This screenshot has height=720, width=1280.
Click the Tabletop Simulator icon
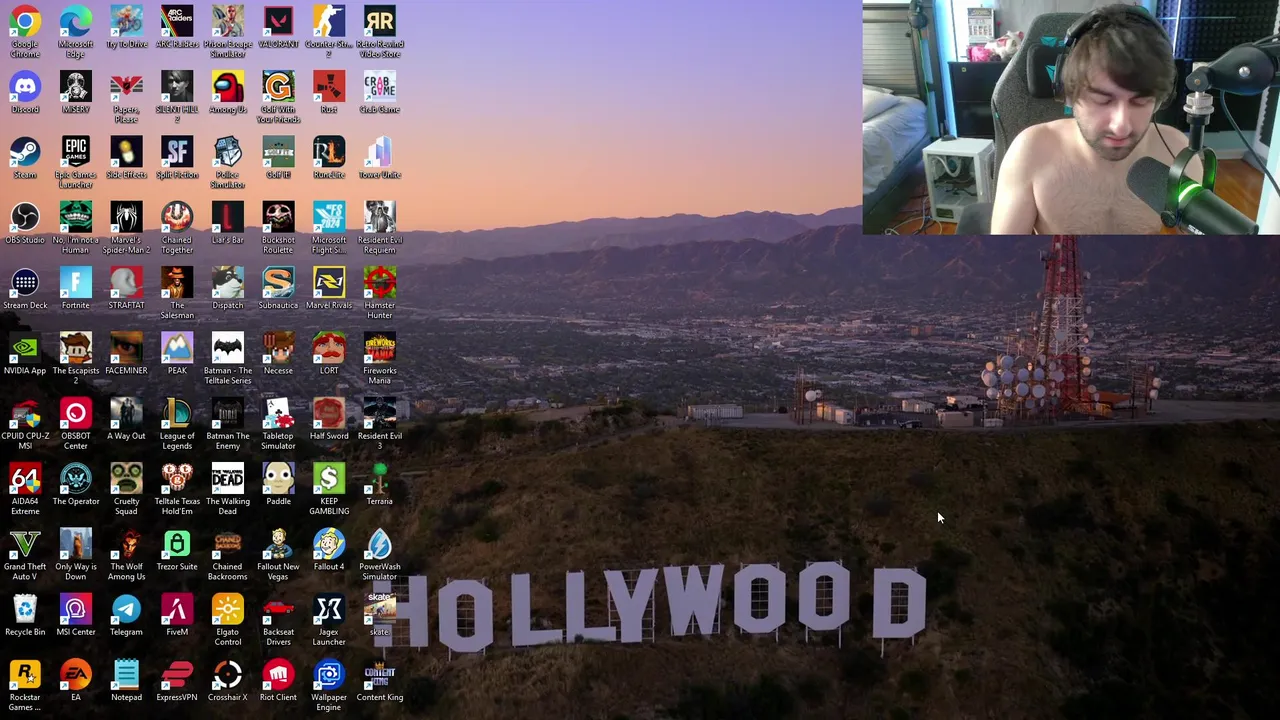point(278,412)
